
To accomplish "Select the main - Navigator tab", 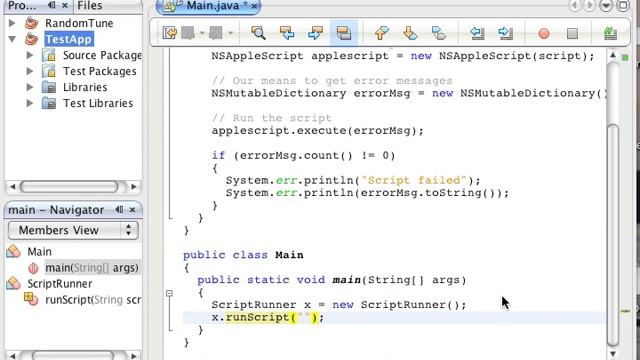I will [56, 210].
